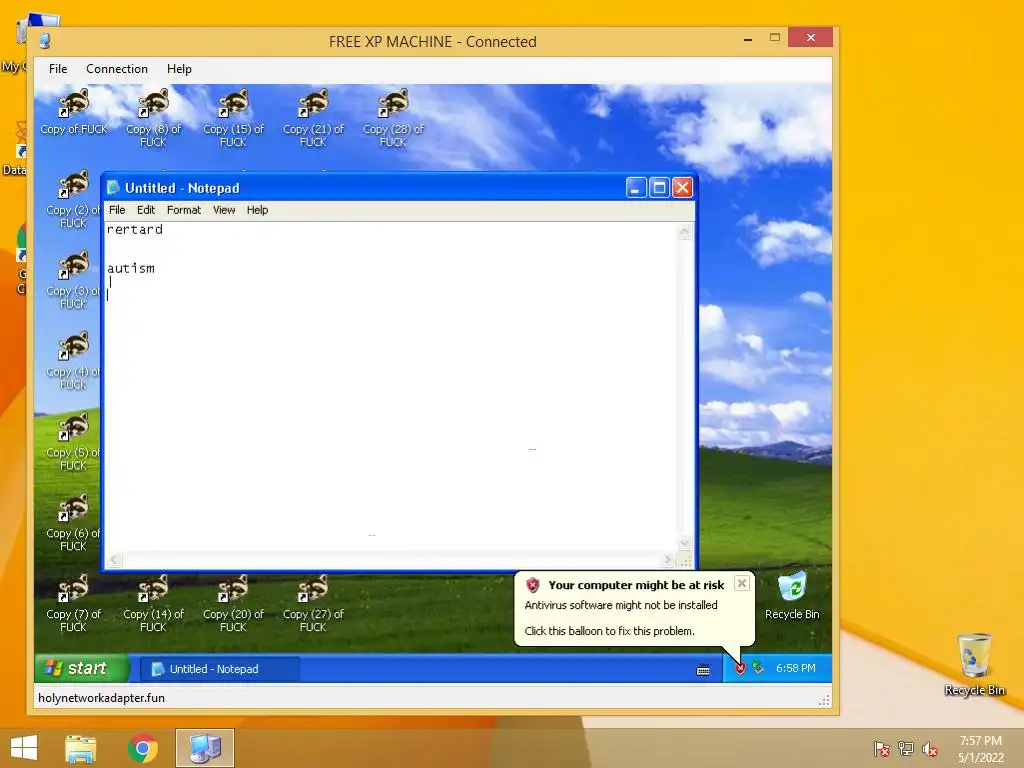Image resolution: width=1024 pixels, height=768 pixels.
Task: Open the on-screen keyboard icon in XP taskbar
Action: coord(703,669)
